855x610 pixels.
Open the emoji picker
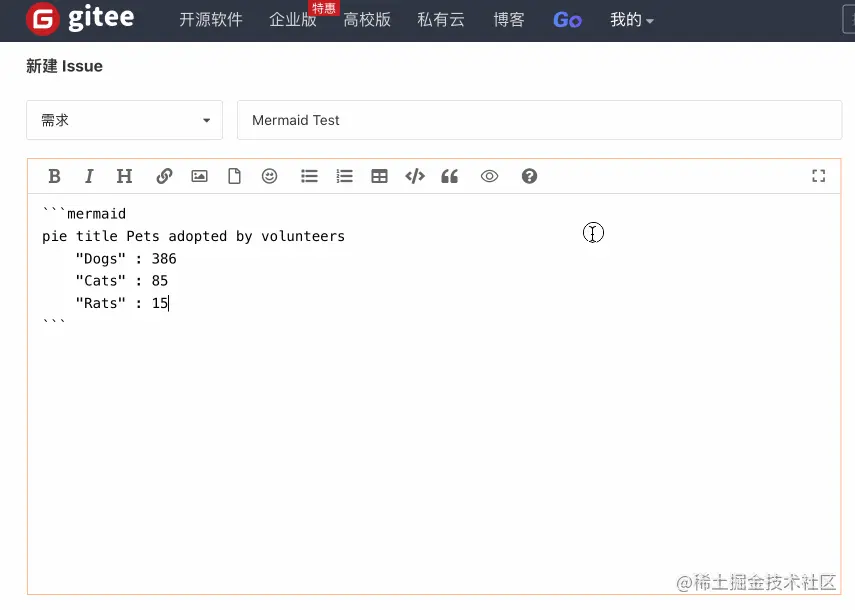point(269,176)
